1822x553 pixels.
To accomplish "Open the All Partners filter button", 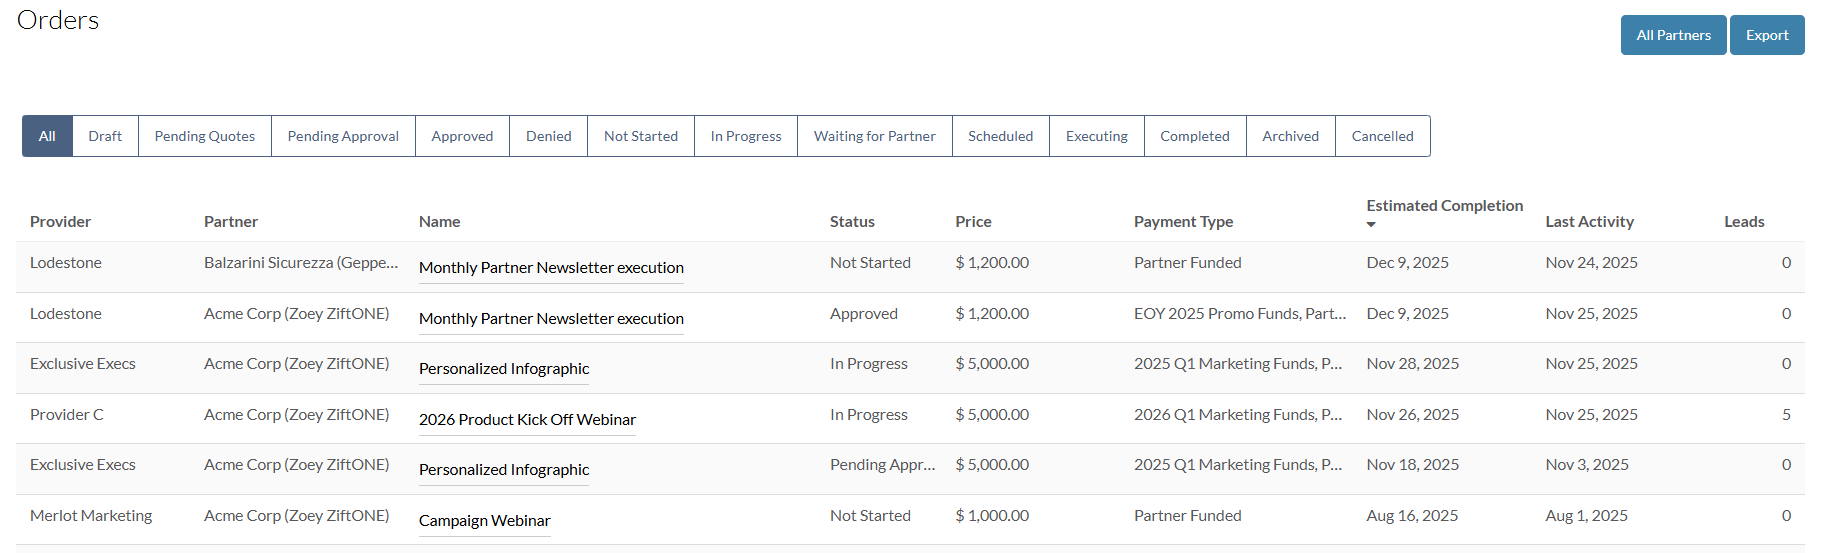I will (x=1673, y=35).
